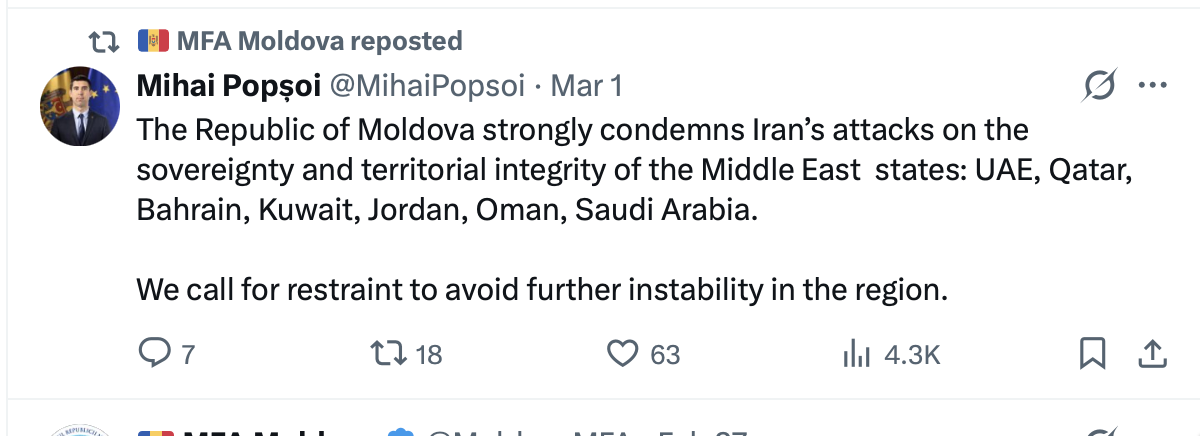
Task: Visit the Mihai Popșoi display name link
Action: coord(228,87)
